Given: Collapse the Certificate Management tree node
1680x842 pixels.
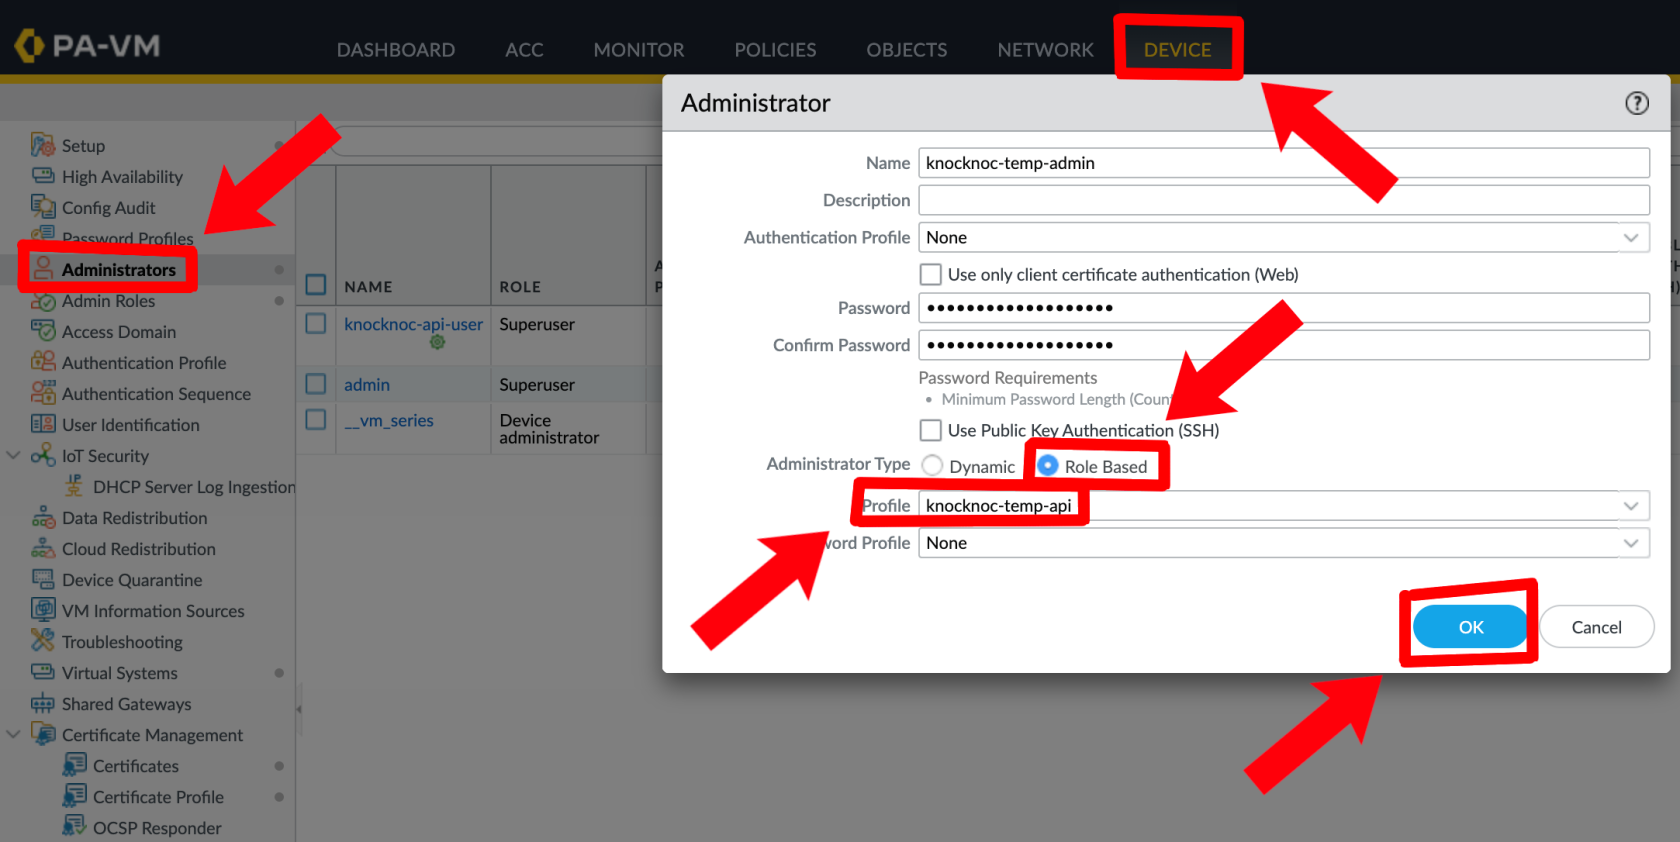Looking at the screenshot, I should point(14,734).
